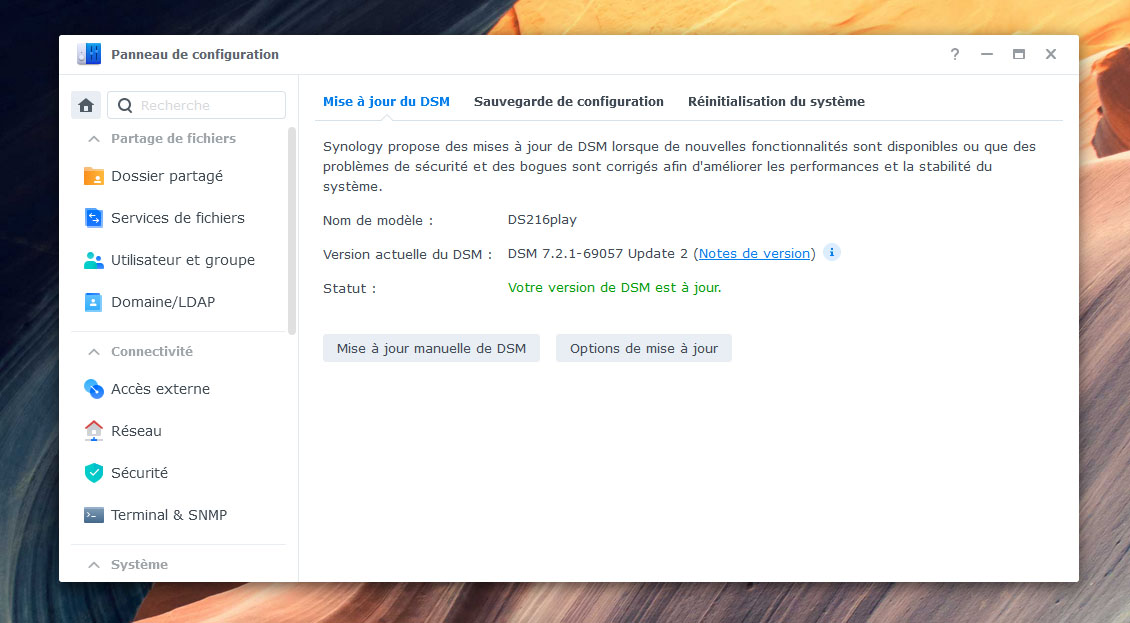Click the Panneau de configuration app icon
1130x623 pixels.
pos(89,54)
